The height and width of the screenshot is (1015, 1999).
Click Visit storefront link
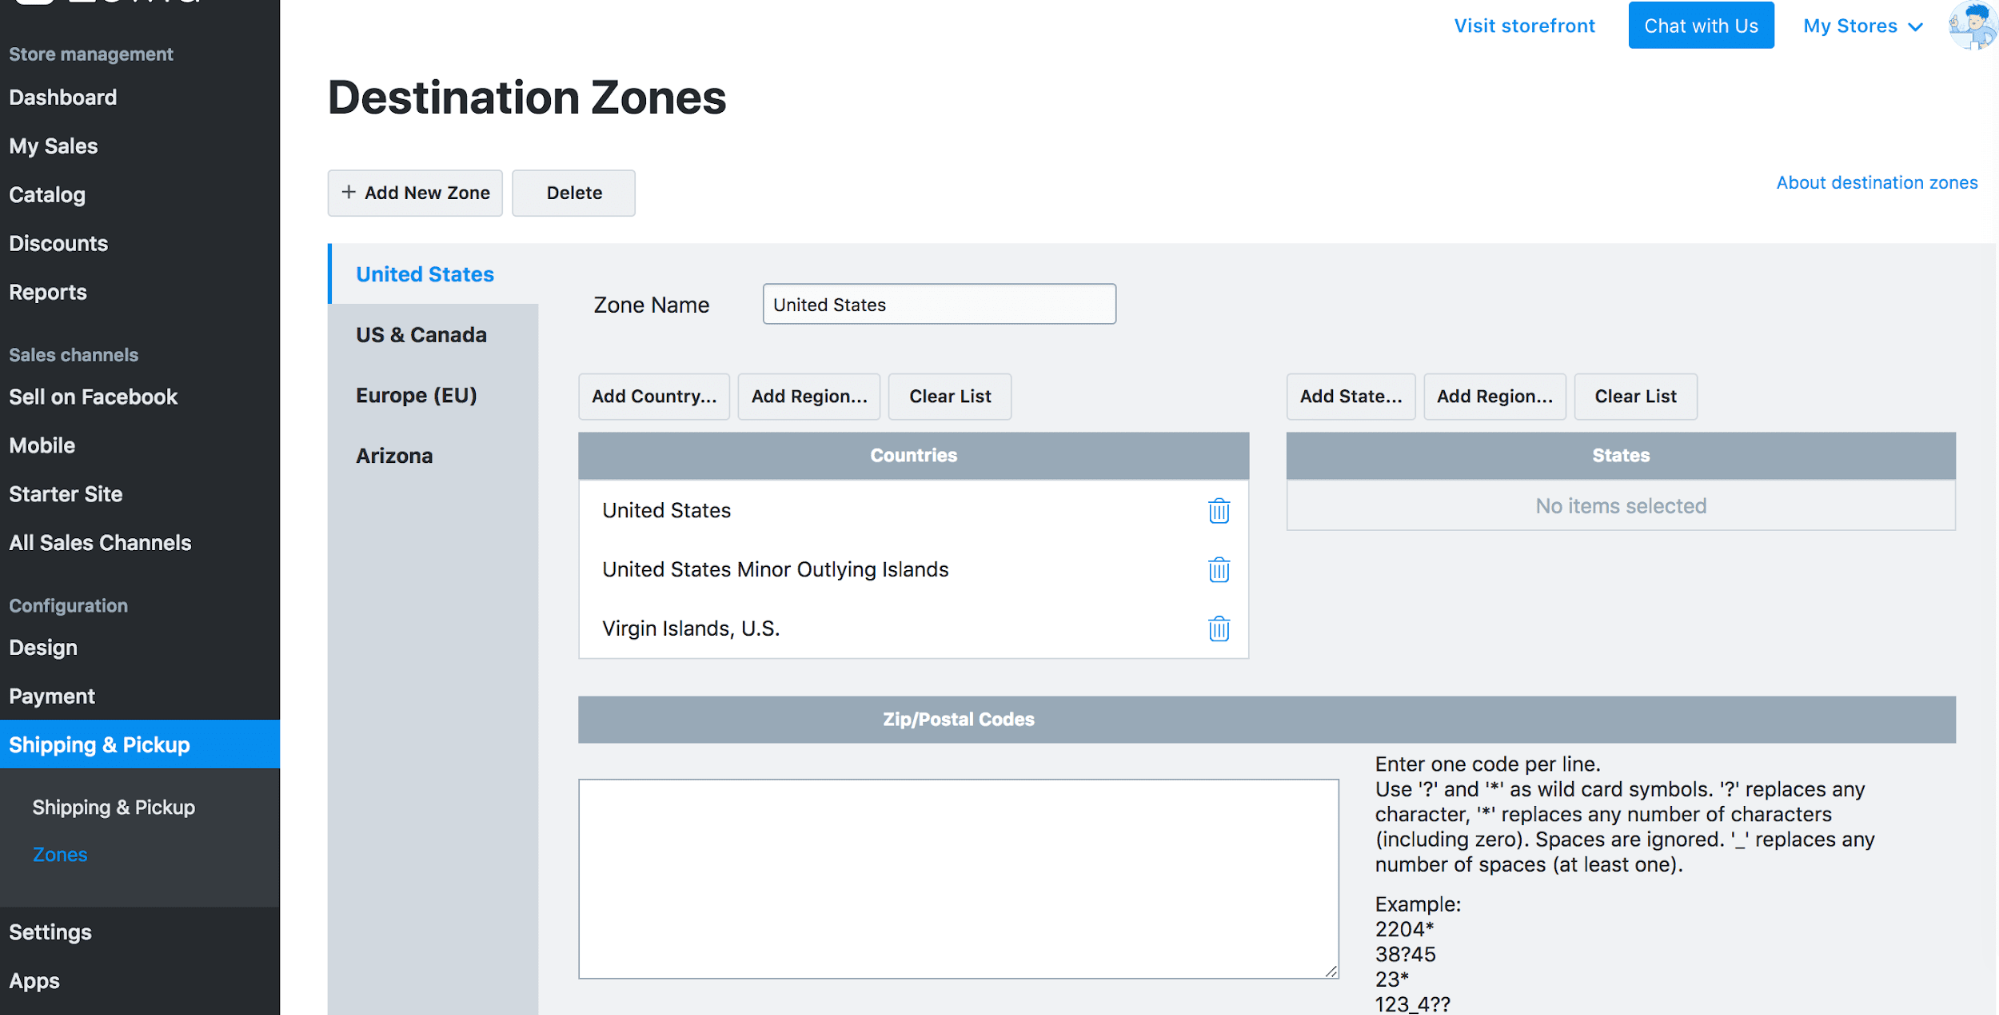[1524, 26]
